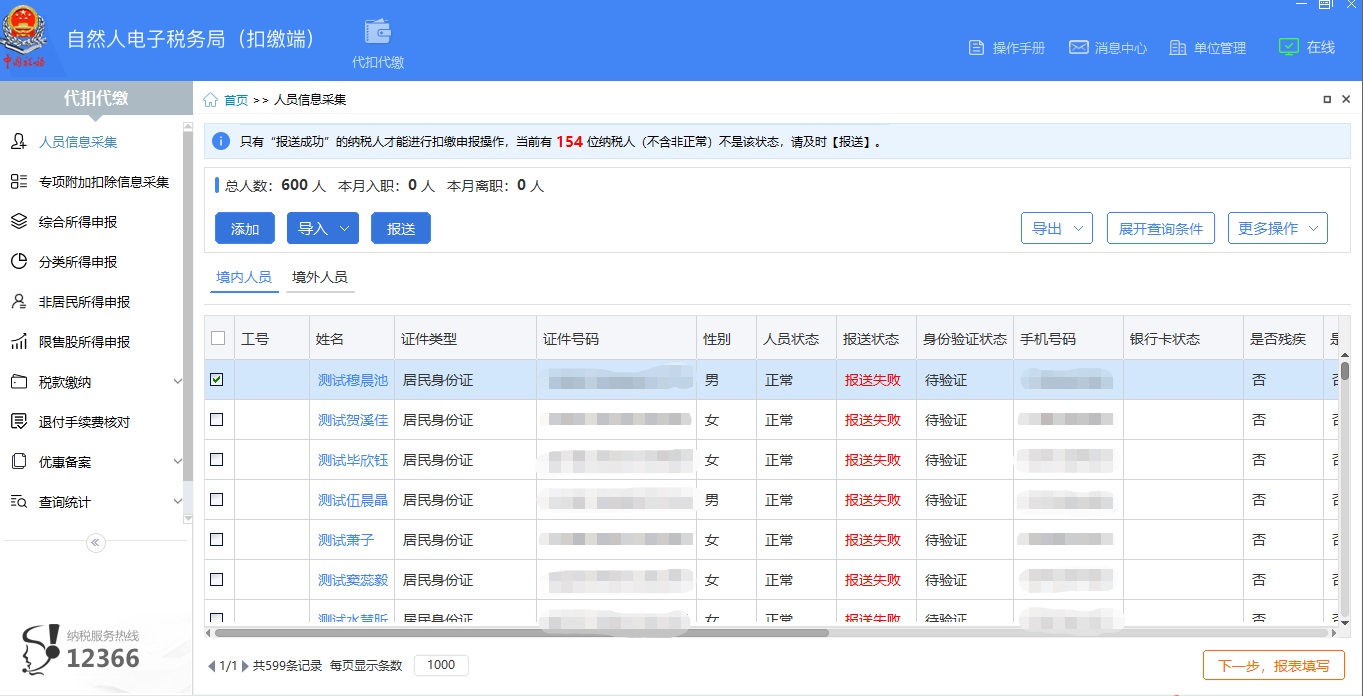Switch to the 境外人员 tab
The height and width of the screenshot is (696, 1363).
click(x=320, y=277)
